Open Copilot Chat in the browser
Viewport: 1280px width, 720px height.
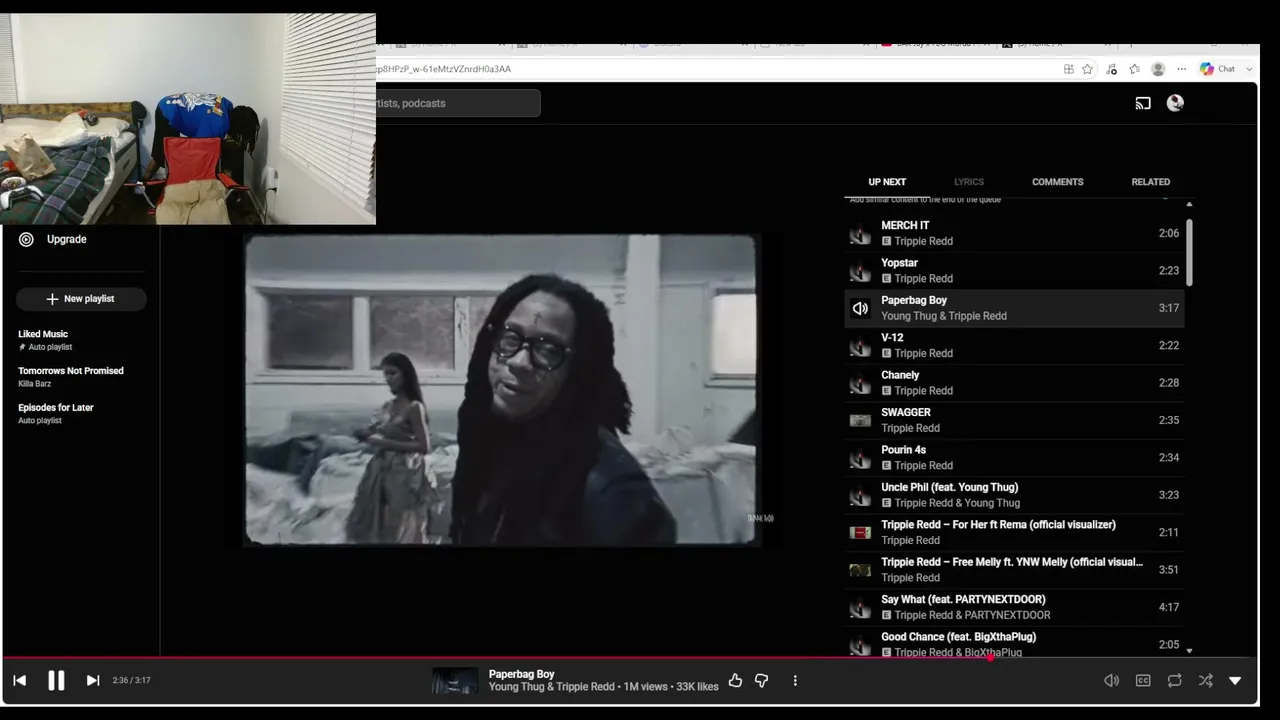1217,69
